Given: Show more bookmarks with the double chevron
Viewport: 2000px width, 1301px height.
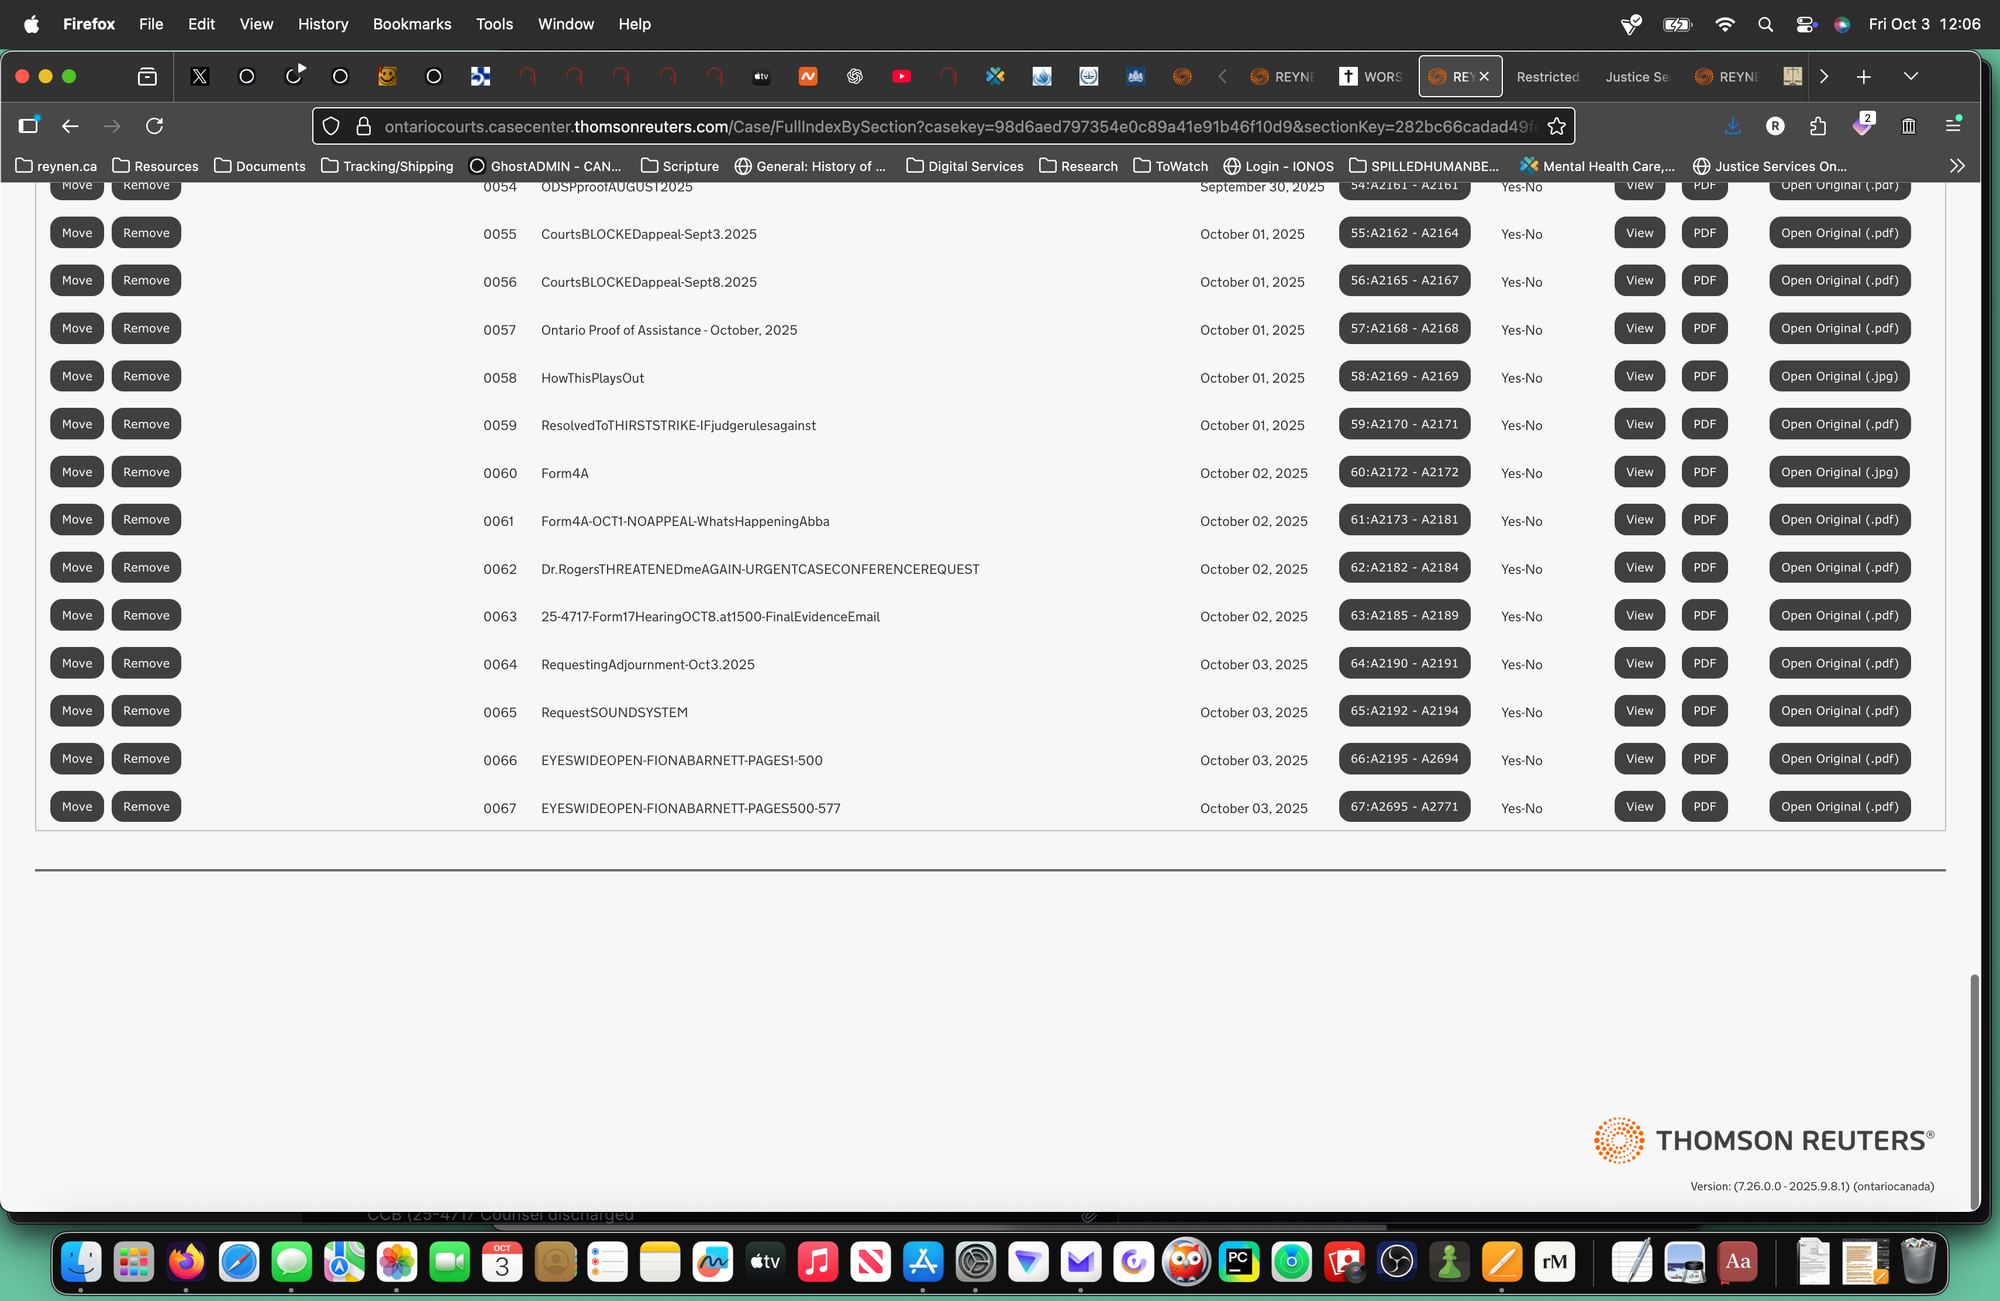Looking at the screenshot, I should point(1957,166).
